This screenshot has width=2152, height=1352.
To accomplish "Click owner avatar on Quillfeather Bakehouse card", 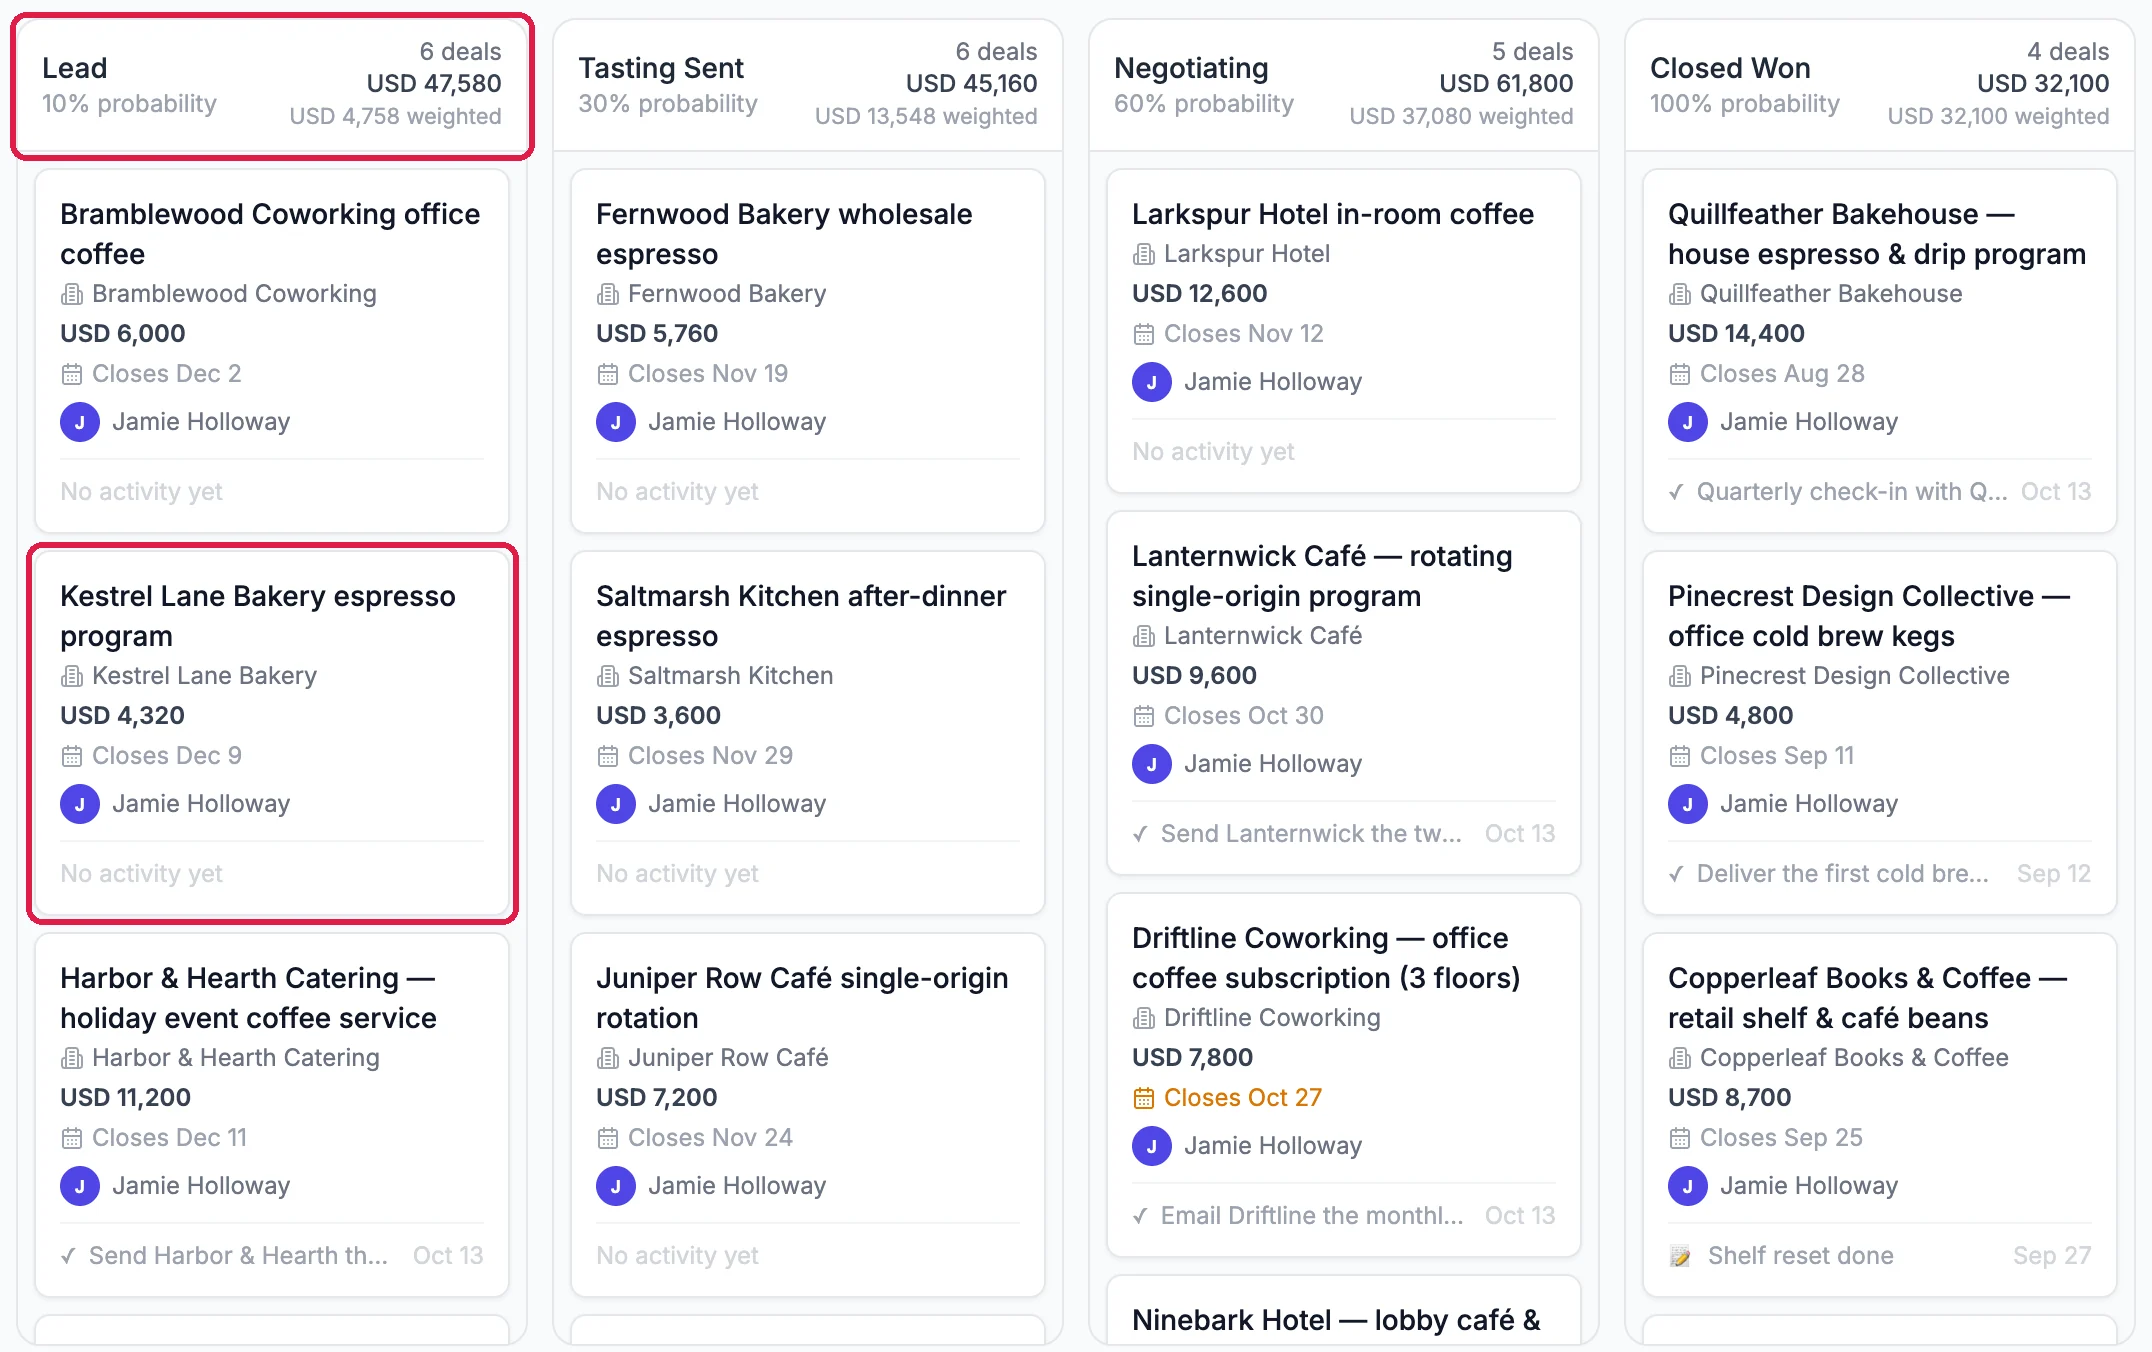I will 1688,422.
